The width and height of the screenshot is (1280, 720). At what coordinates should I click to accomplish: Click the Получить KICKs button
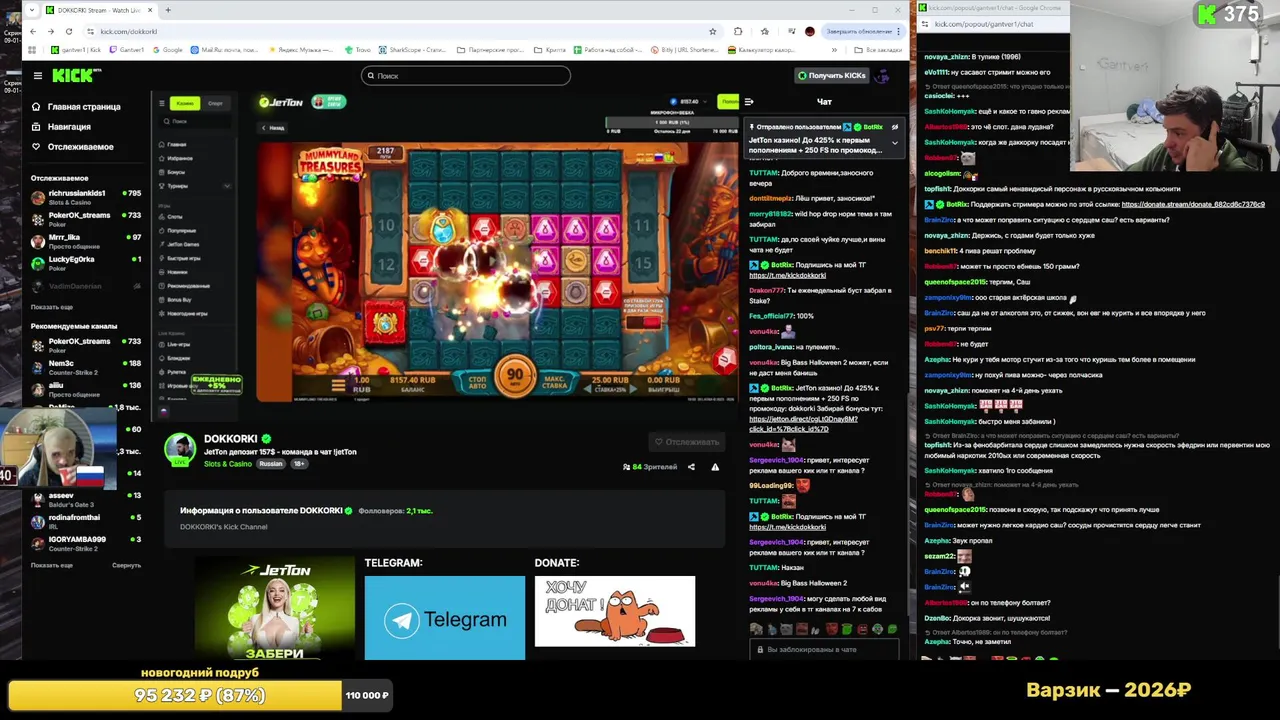pyautogui.click(x=831, y=75)
